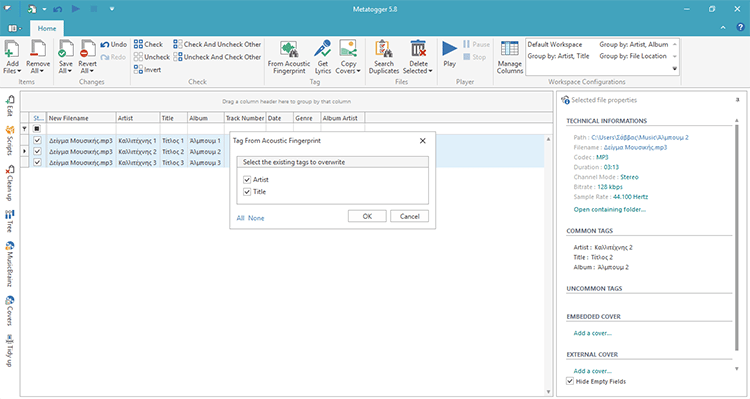Open containing folder link
Image resolution: width=750 pixels, height=399 pixels.
point(609,210)
